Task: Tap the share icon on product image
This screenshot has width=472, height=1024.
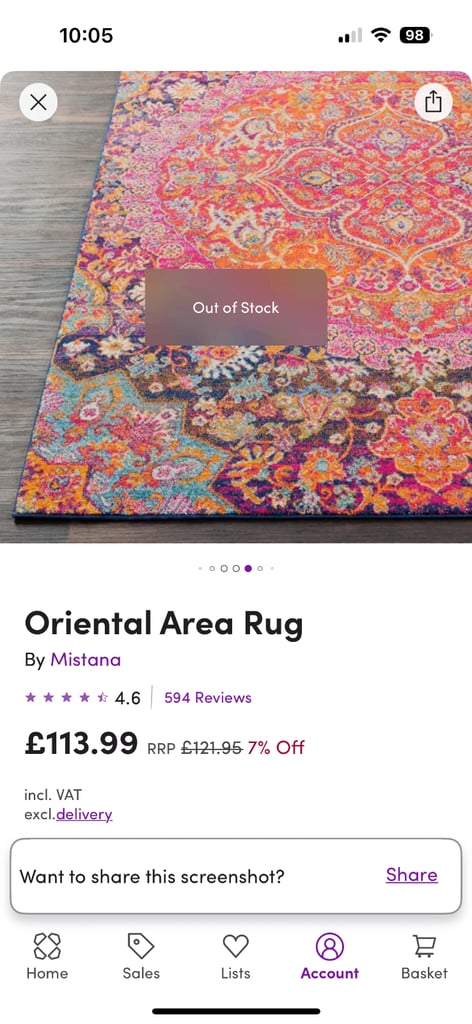Action: [433, 103]
